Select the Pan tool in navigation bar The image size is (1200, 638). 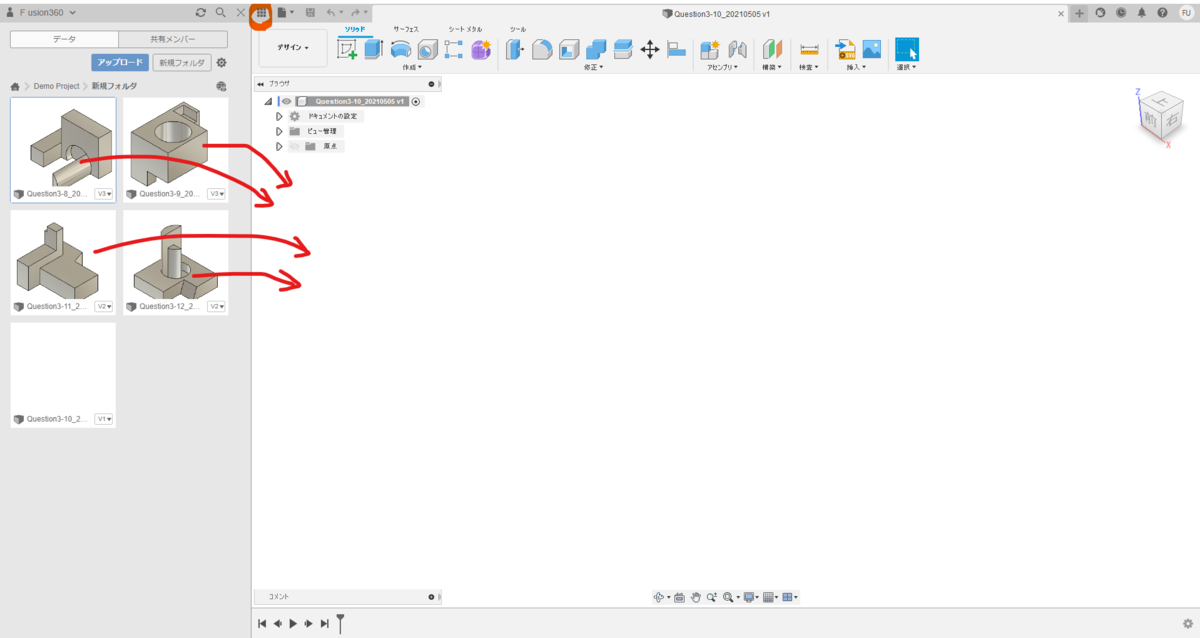click(x=696, y=597)
